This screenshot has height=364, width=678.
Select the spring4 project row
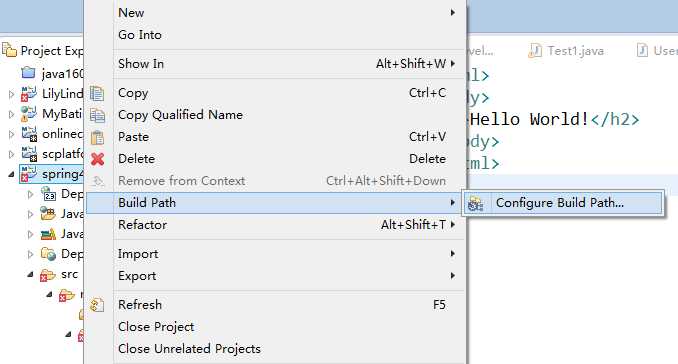pos(52,174)
